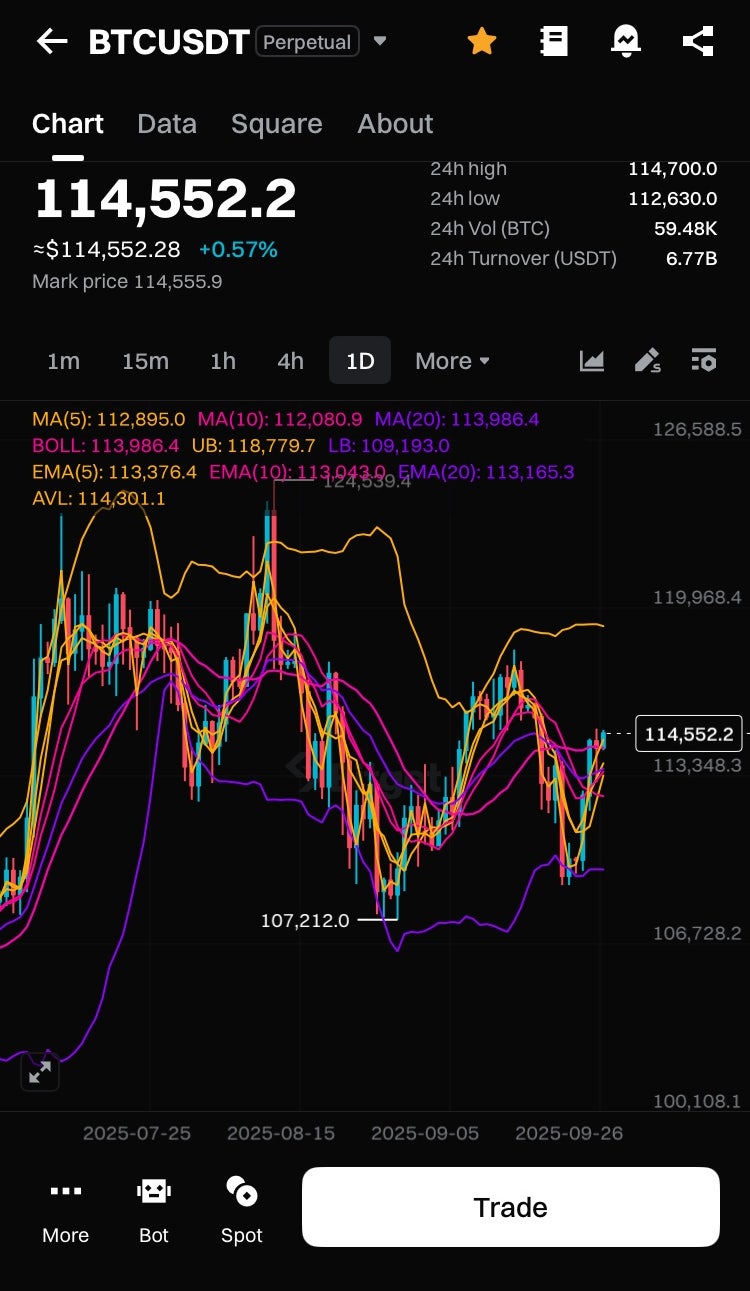The width and height of the screenshot is (750, 1291).
Task: Click the 2025-08-15 date on time axis
Action: pyautogui.click(x=281, y=1134)
